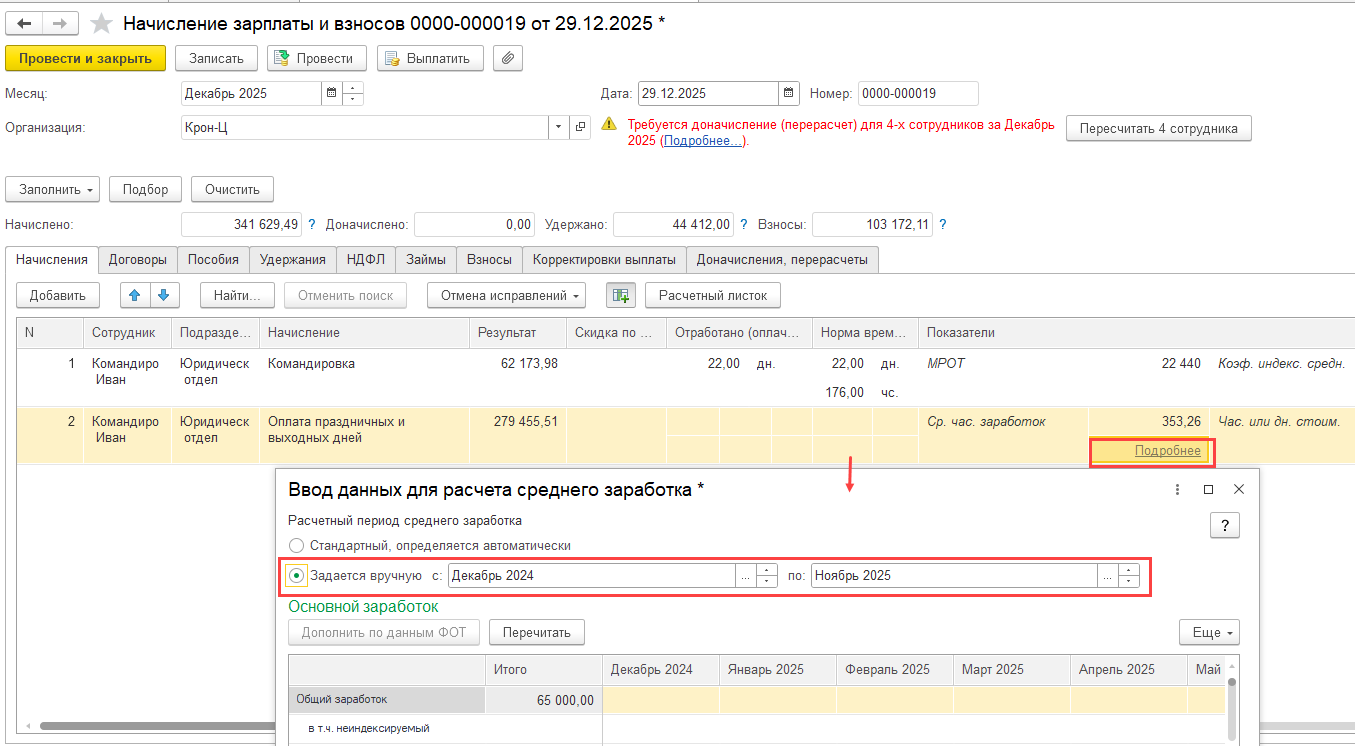Select the Задается вручную radio button
Viewport: 1355px width, 746px height.
[x=296, y=575]
